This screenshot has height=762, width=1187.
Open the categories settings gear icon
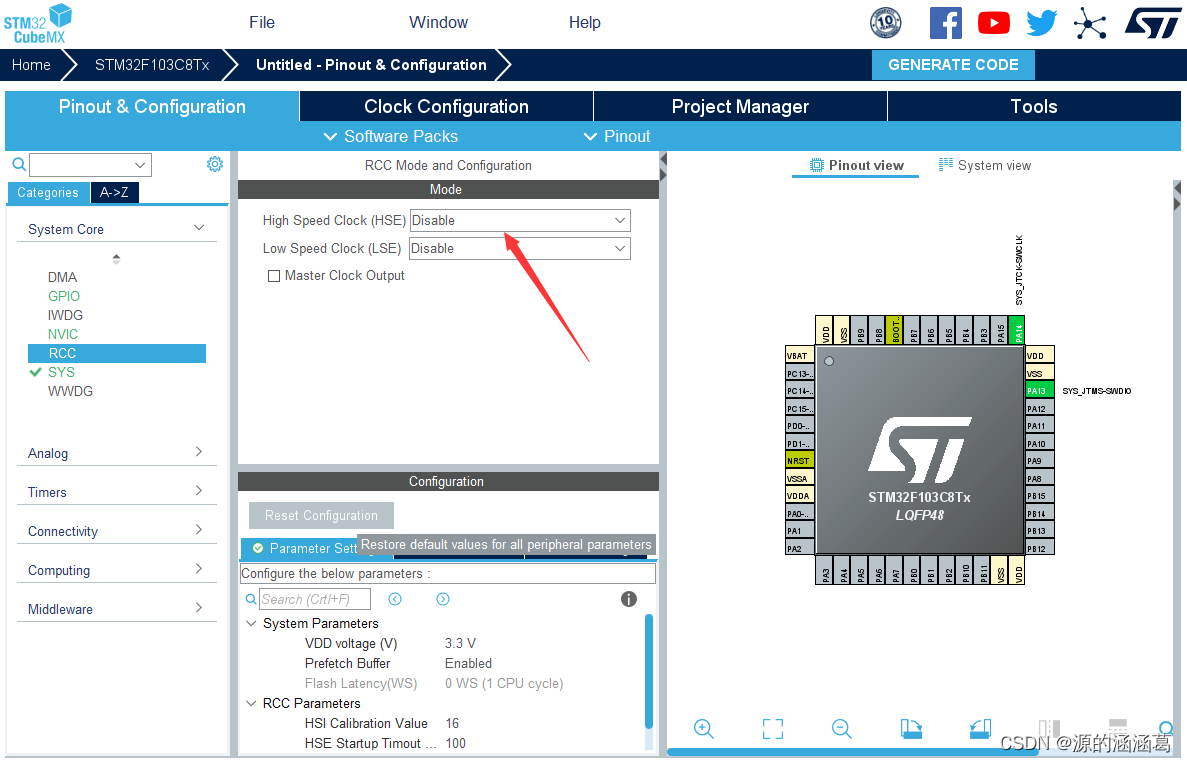click(x=215, y=164)
